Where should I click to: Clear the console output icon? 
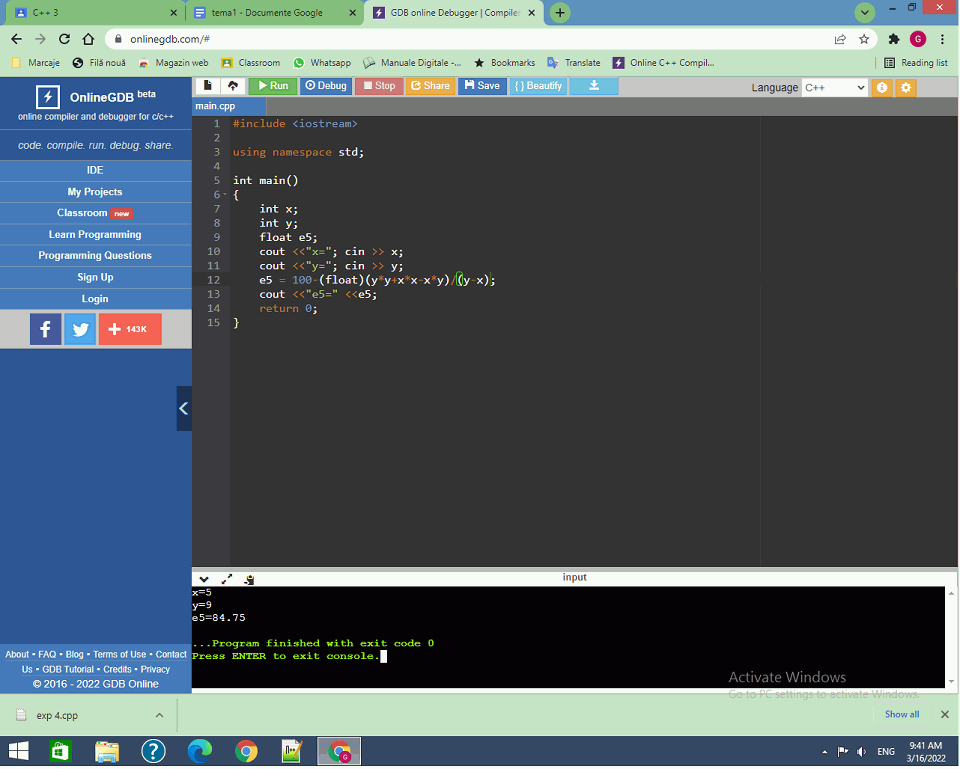click(249, 578)
